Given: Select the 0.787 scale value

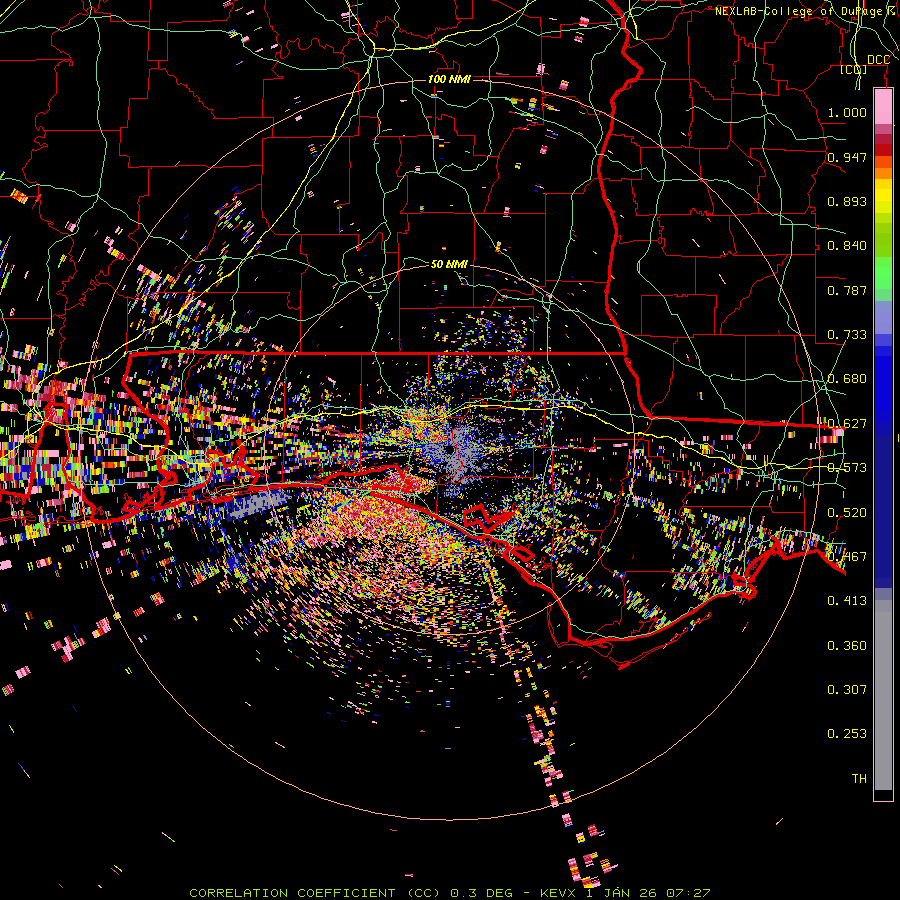Looking at the screenshot, I should click(847, 290).
